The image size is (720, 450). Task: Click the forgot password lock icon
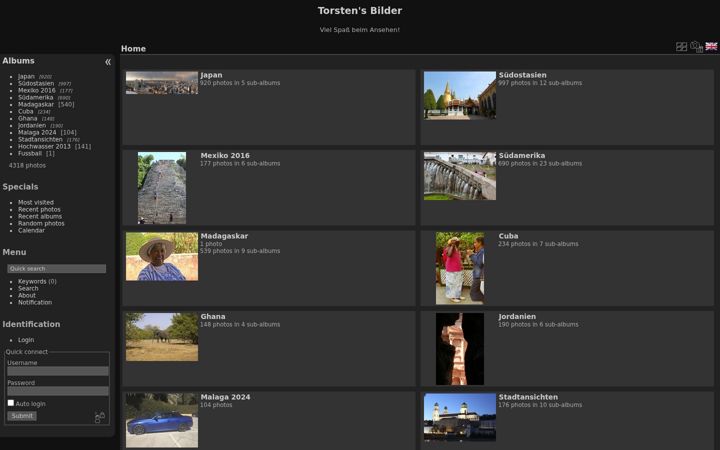click(100, 417)
